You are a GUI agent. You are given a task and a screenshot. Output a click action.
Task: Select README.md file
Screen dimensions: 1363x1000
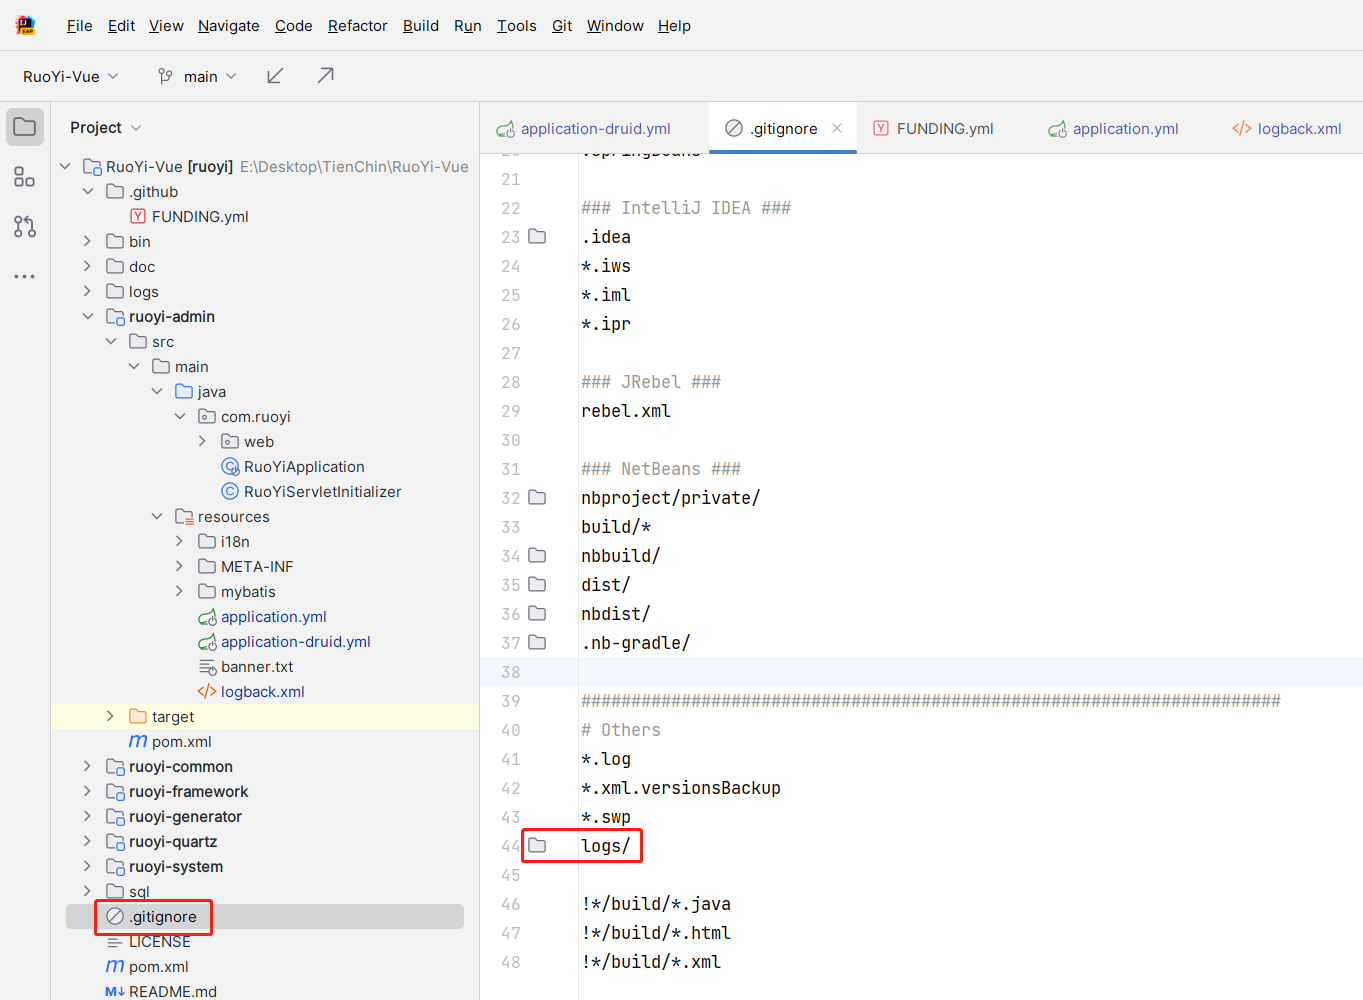(x=172, y=991)
